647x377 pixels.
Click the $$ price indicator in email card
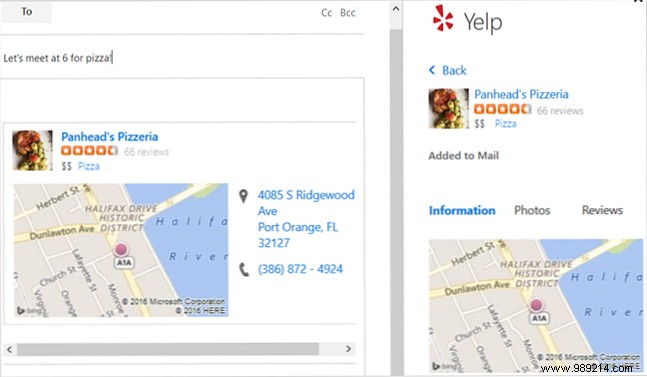coord(66,166)
